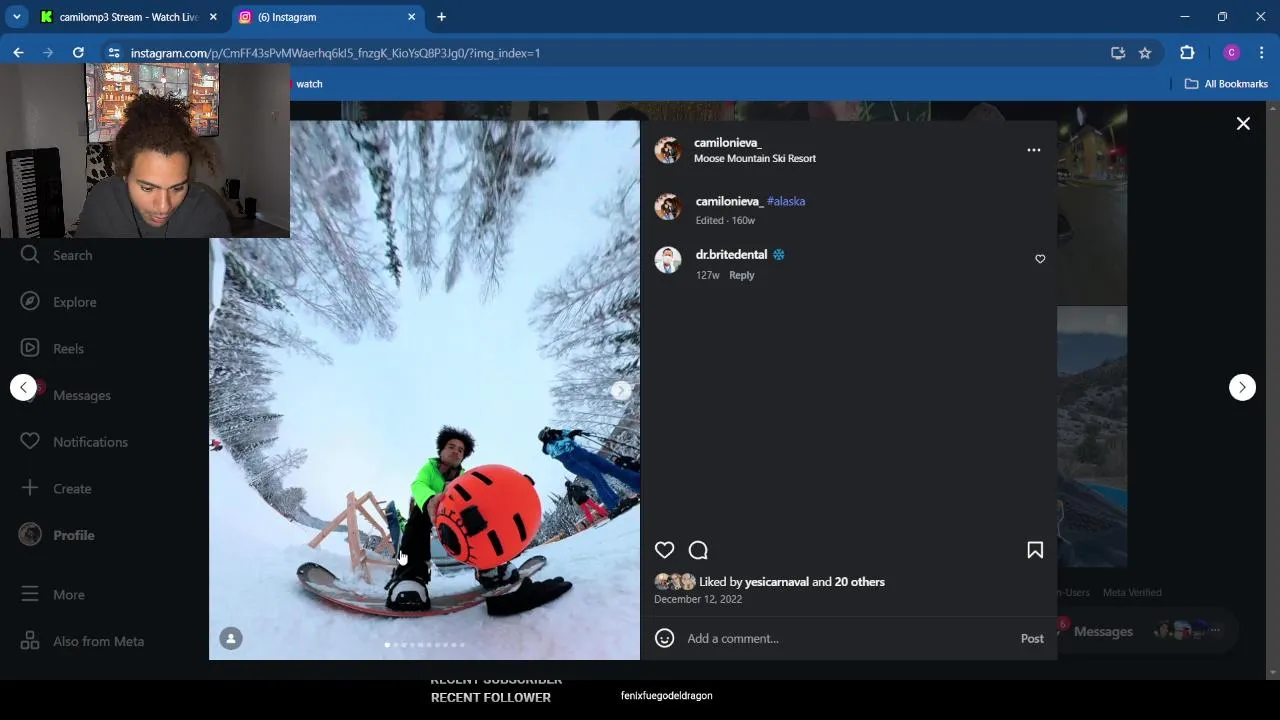
Task: Open Chrome three-dot menu
Action: tap(1262, 53)
